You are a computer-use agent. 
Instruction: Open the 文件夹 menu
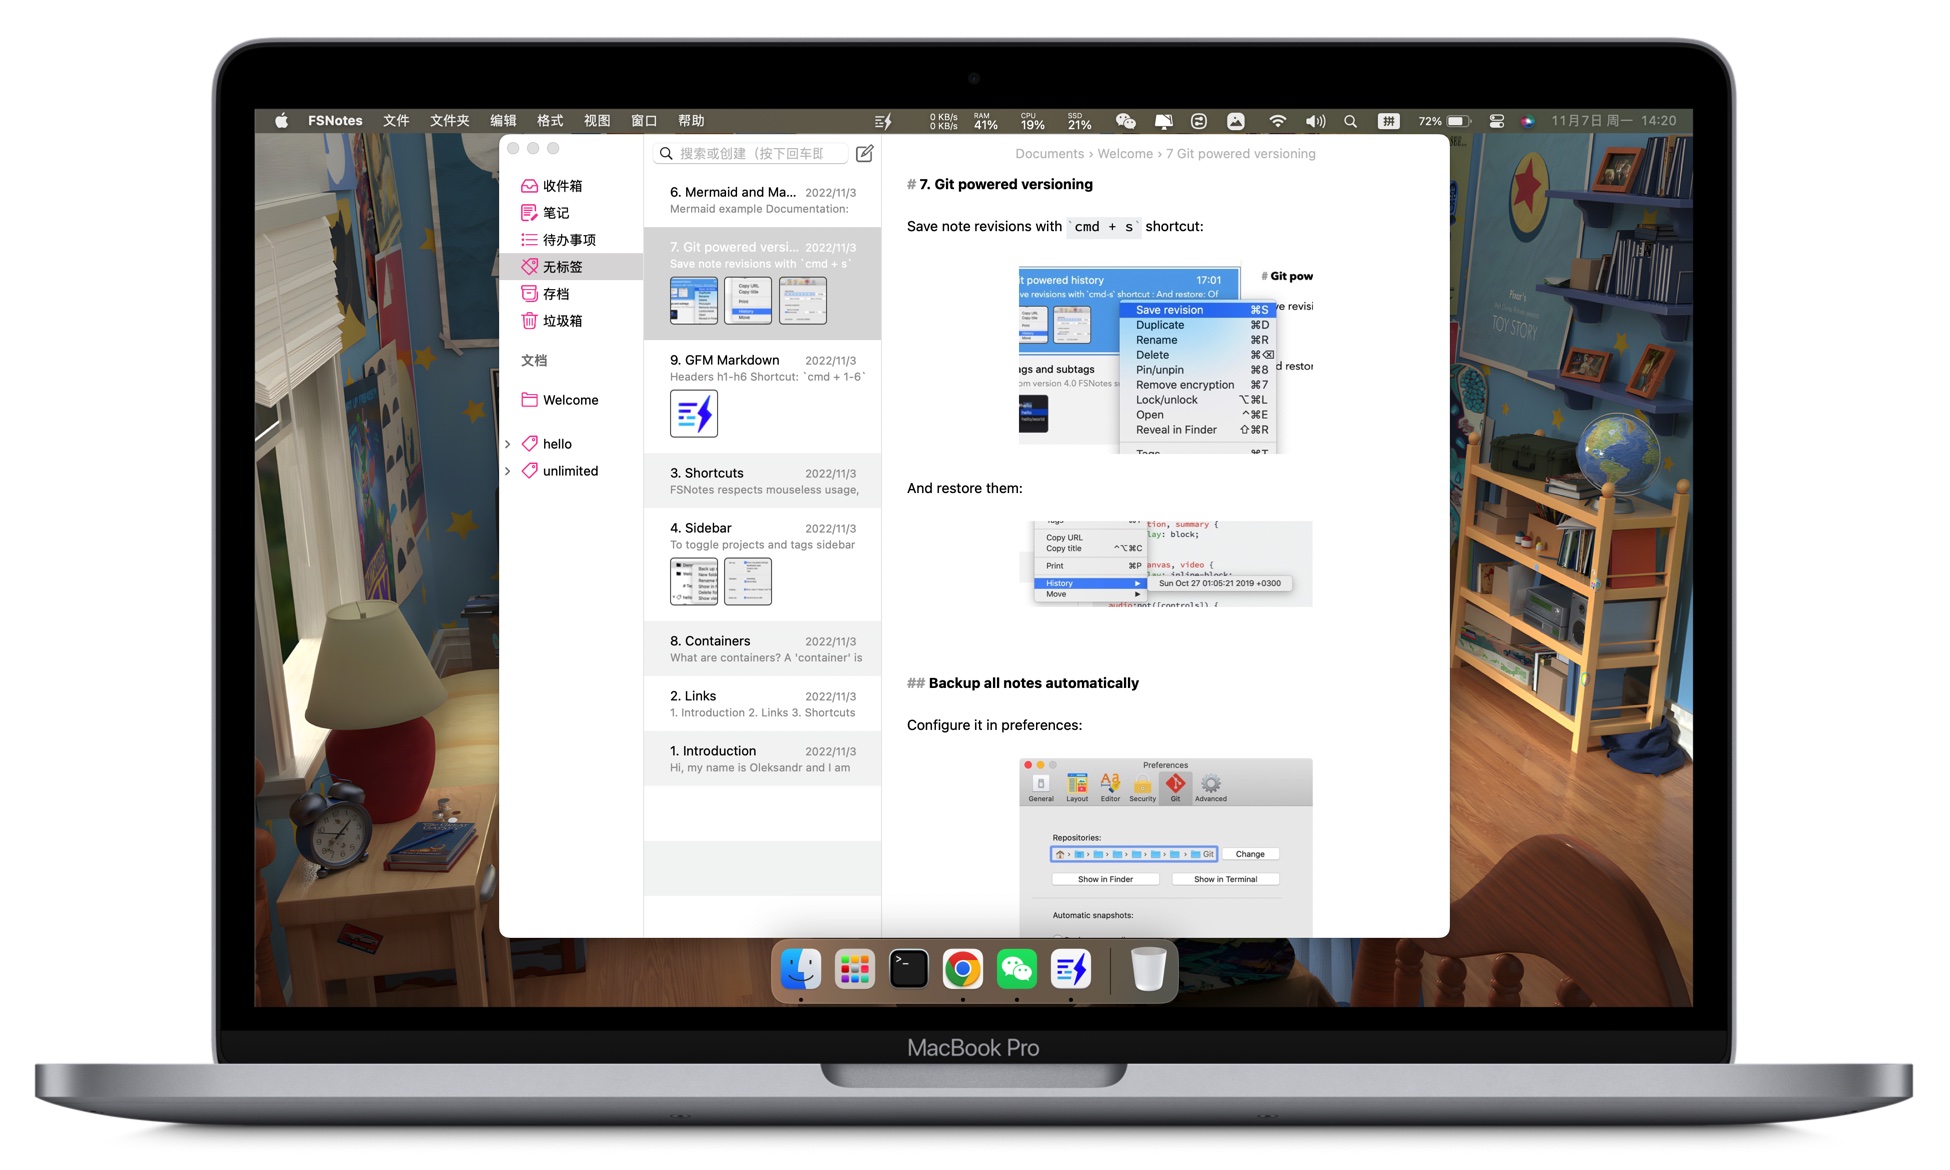click(449, 121)
